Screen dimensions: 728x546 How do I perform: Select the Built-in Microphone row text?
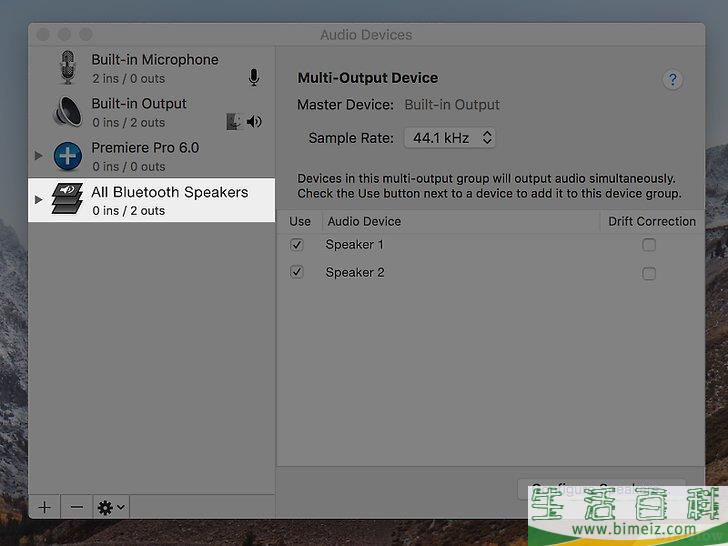[155, 59]
